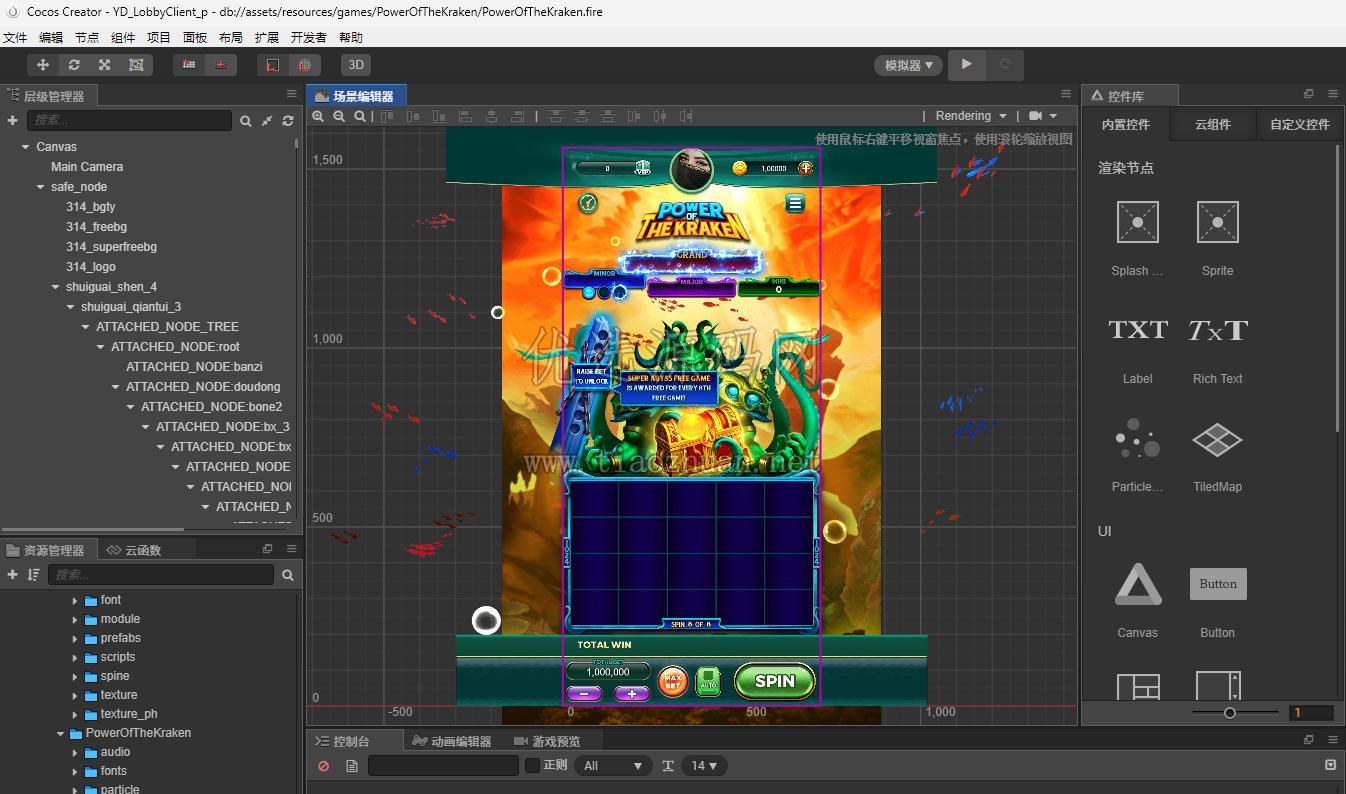Select the Rotate transform tool
Image resolution: width=1346 pixels, height=794 pixels.
pos(74,65)
